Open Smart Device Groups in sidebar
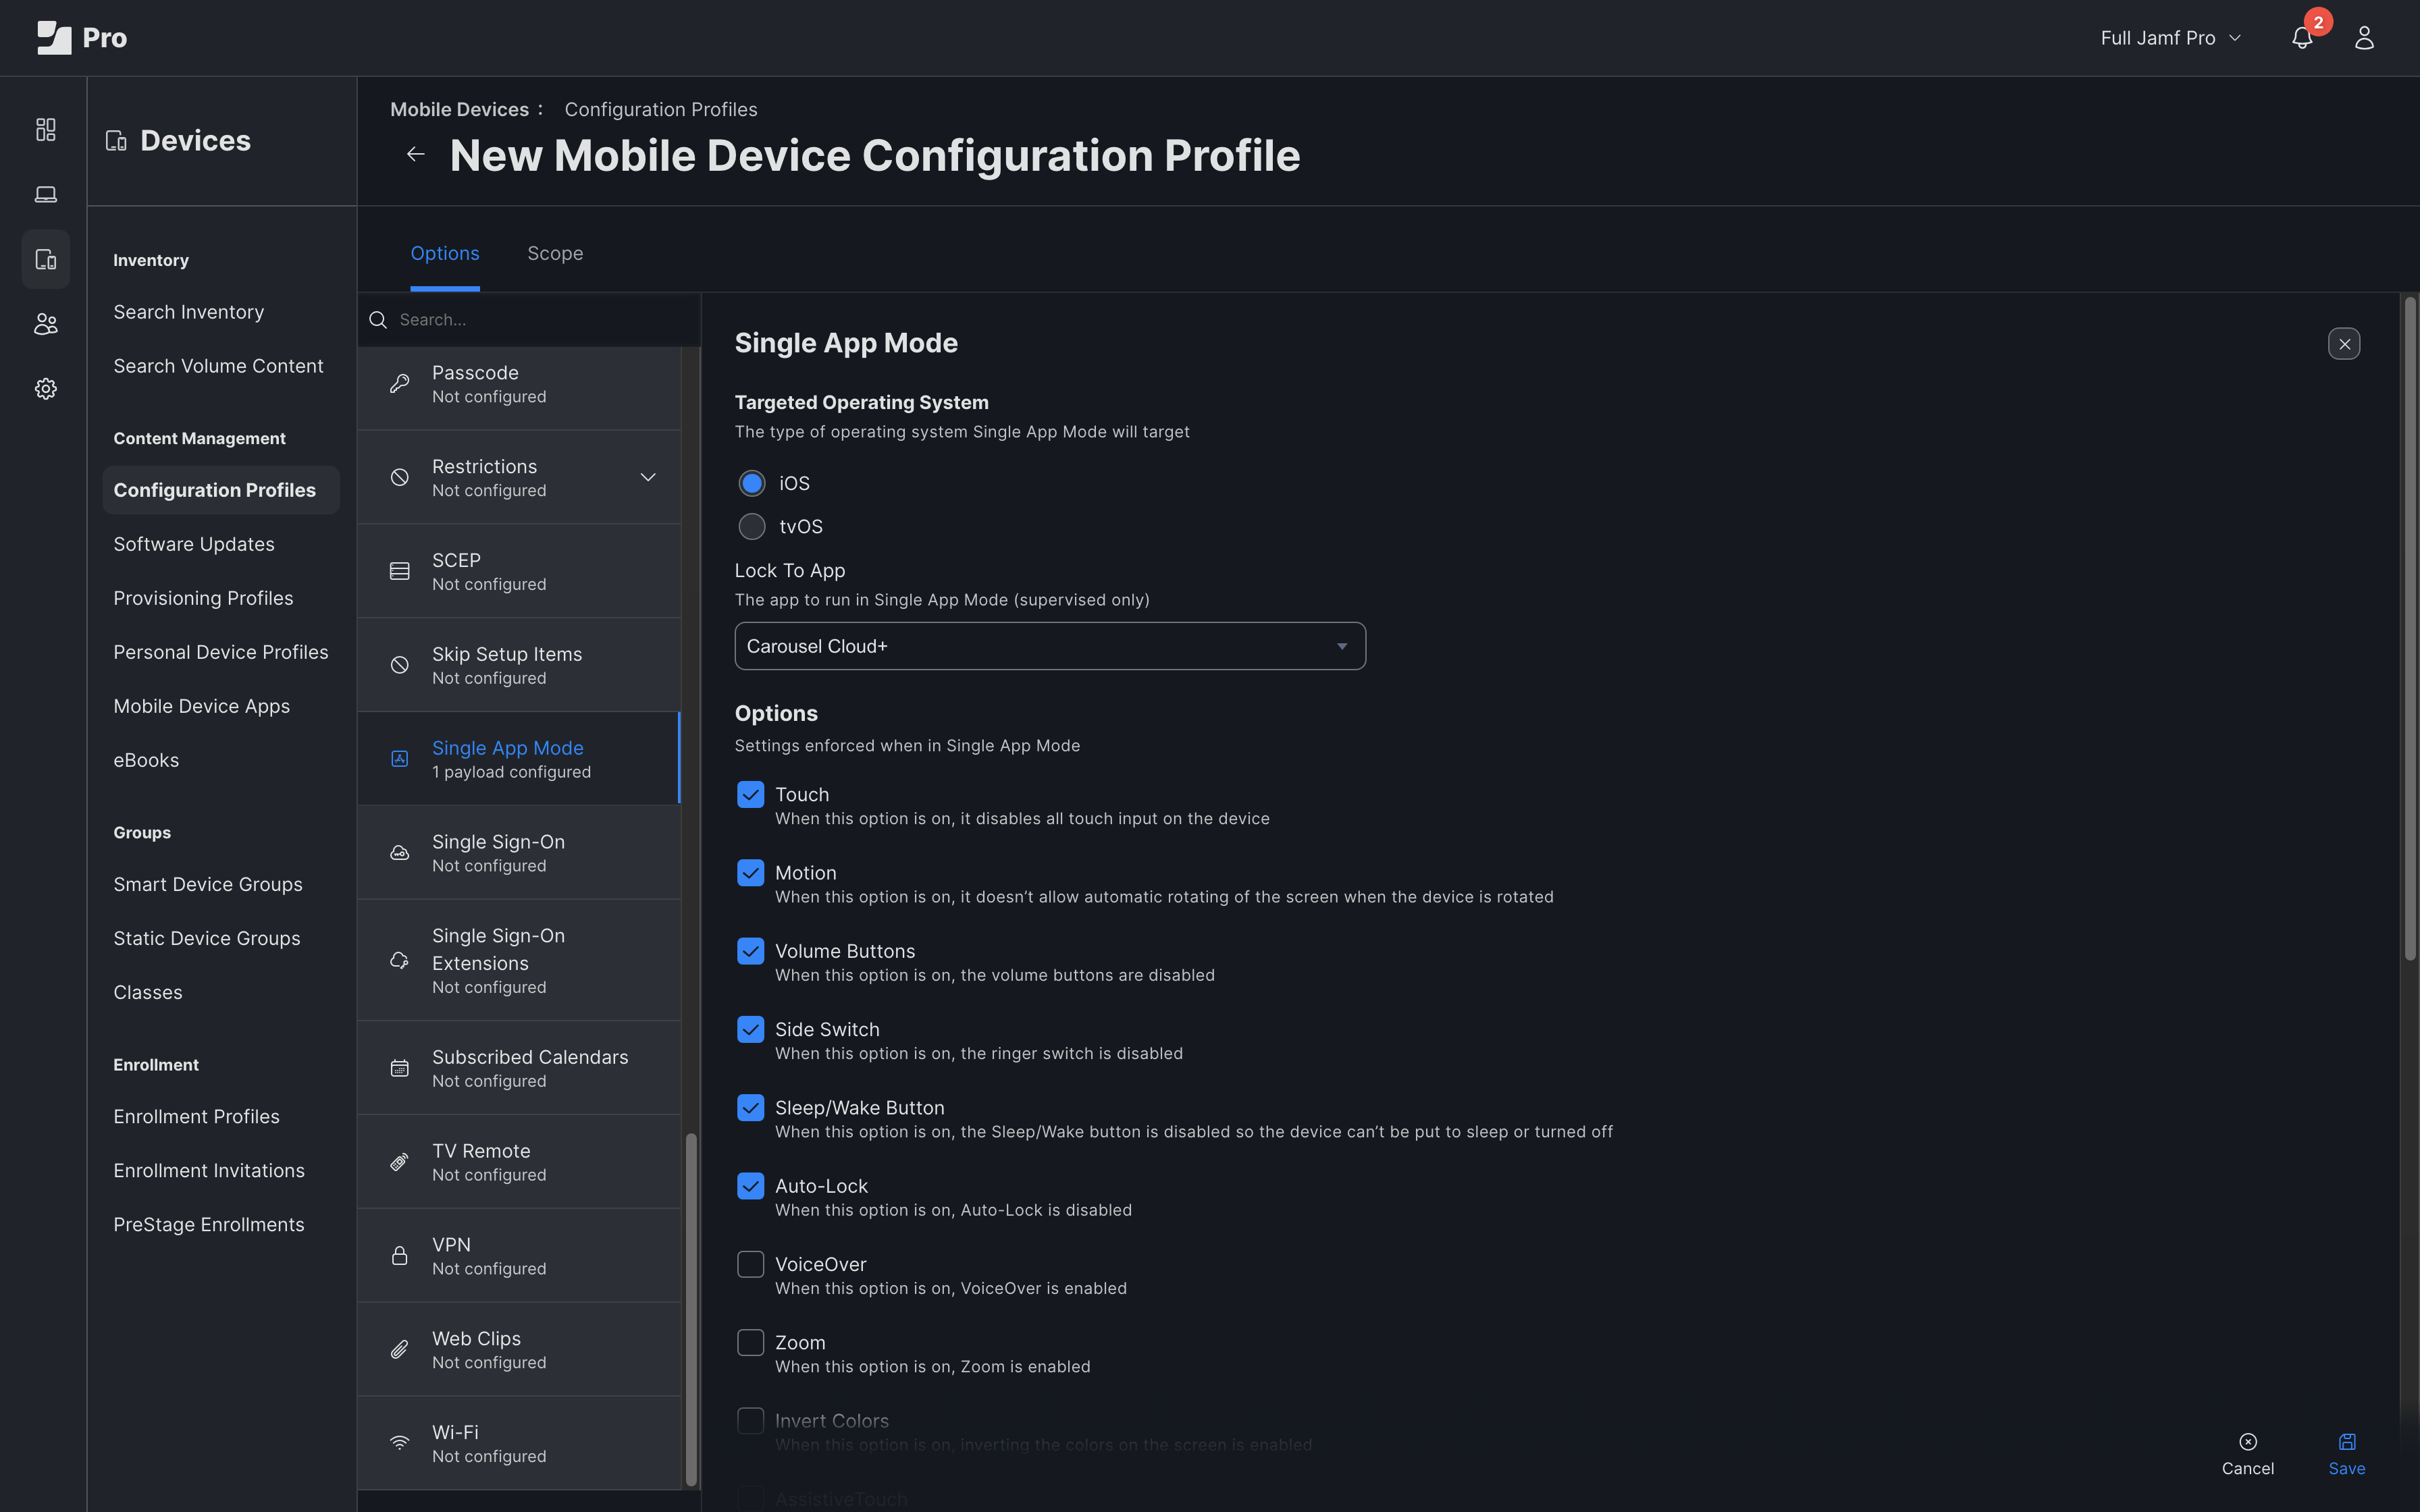 (x=208, y=884)
